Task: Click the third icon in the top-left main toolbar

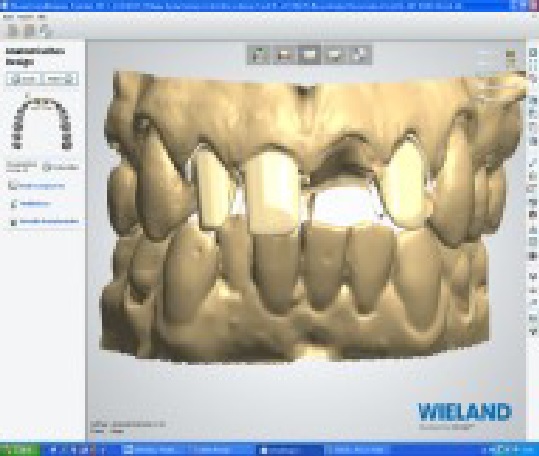Action: pyautogui.click(x=46, y=31)
